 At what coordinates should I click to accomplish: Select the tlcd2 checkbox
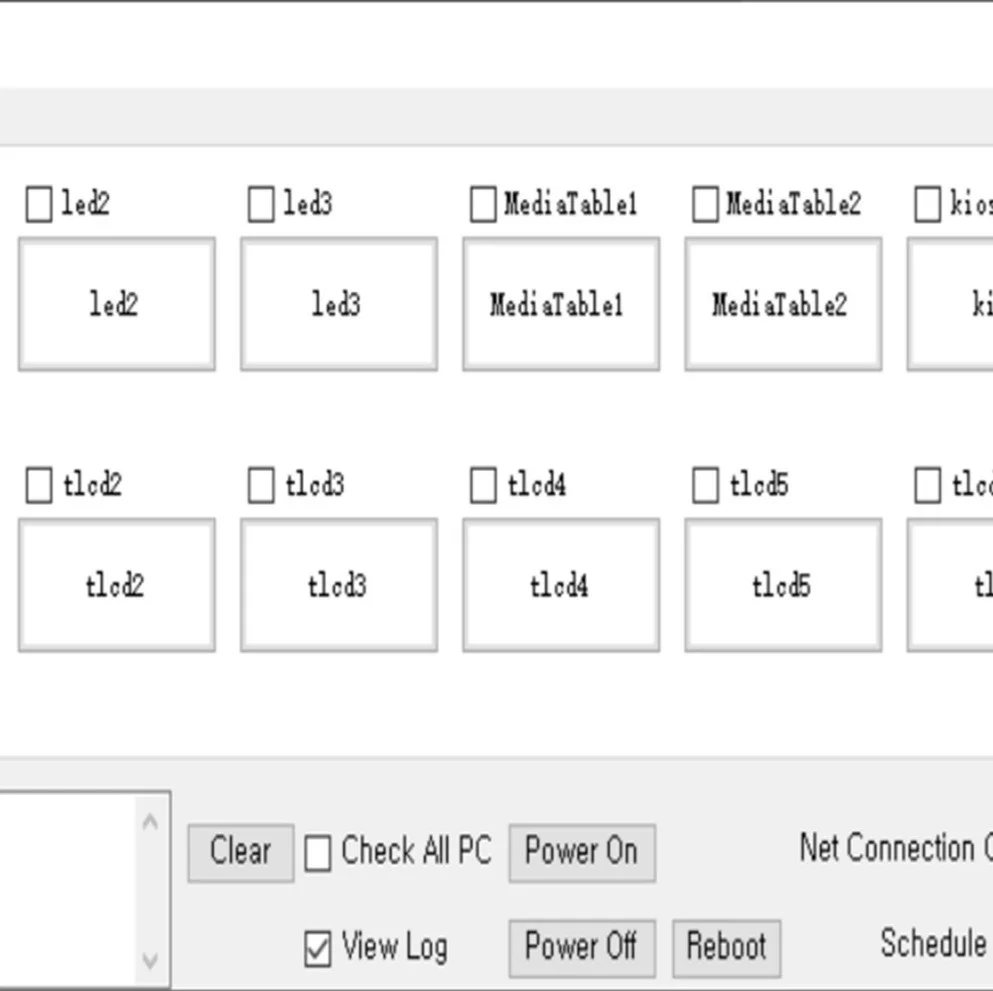click(39, 486)
